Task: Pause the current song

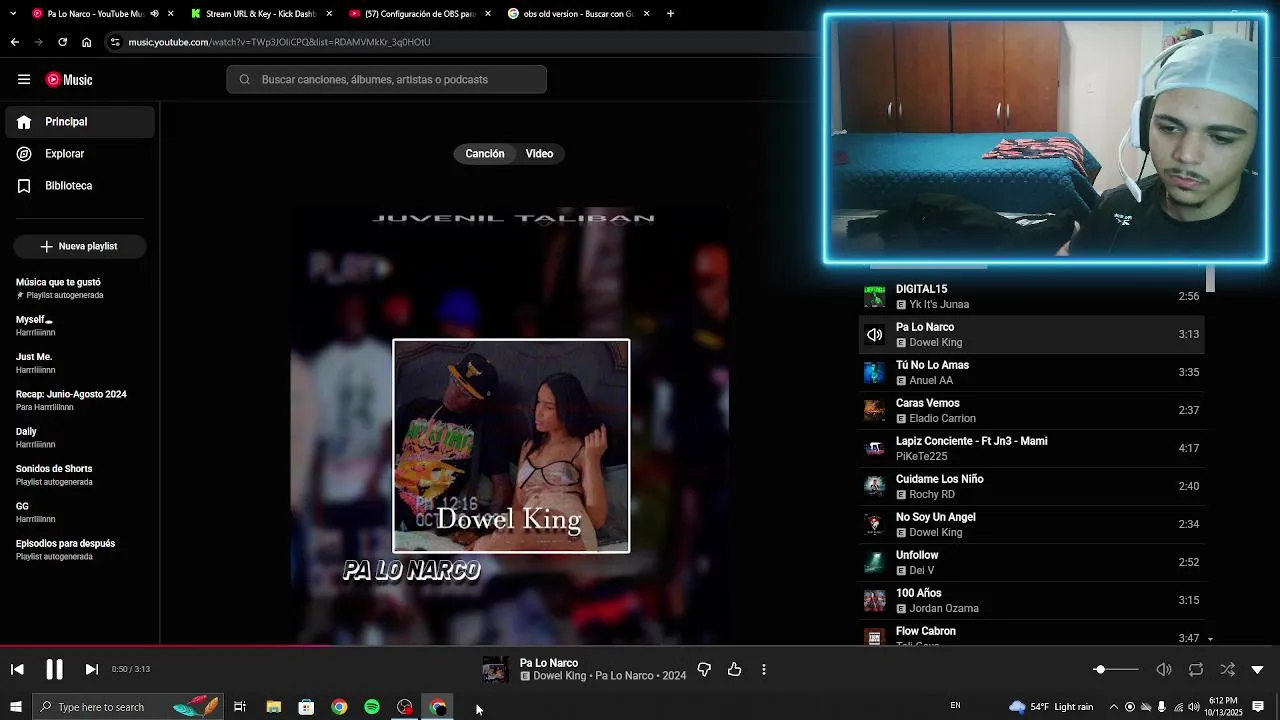Action: (x=54, y=669)
